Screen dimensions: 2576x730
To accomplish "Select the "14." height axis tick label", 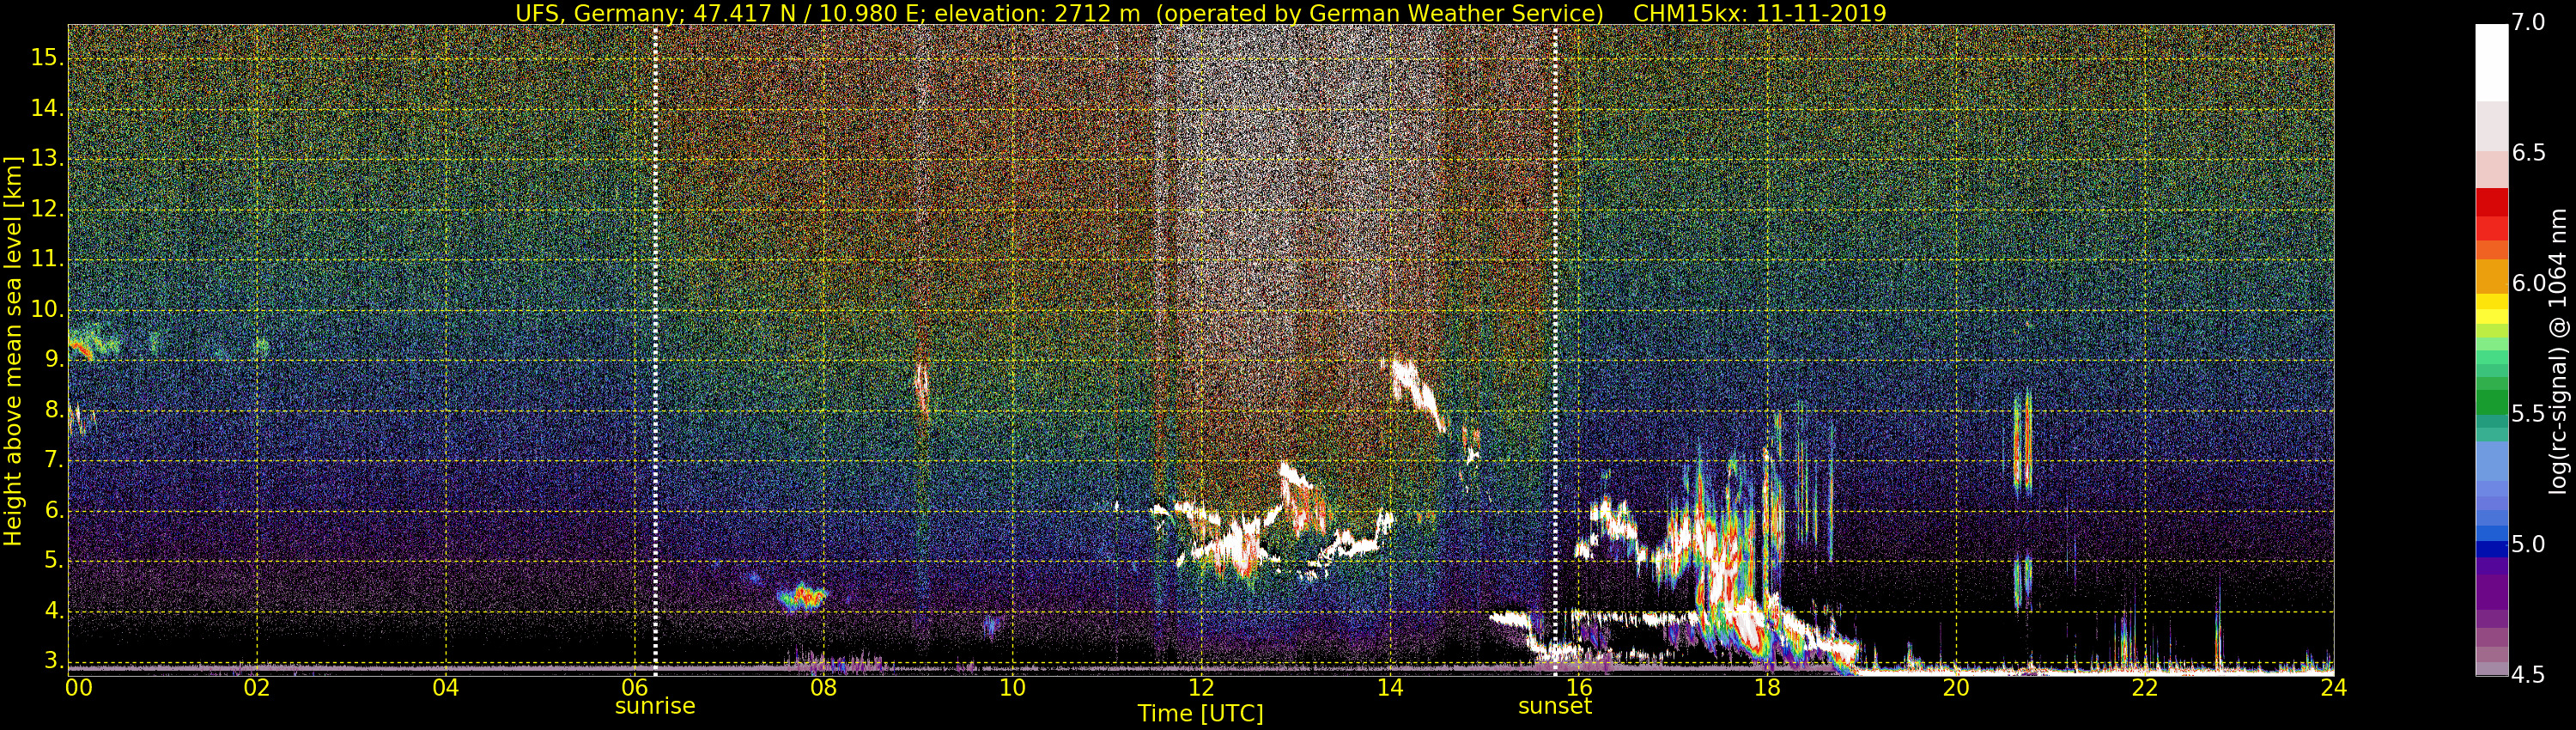I will pyautogui.click(x=47, y=108).
